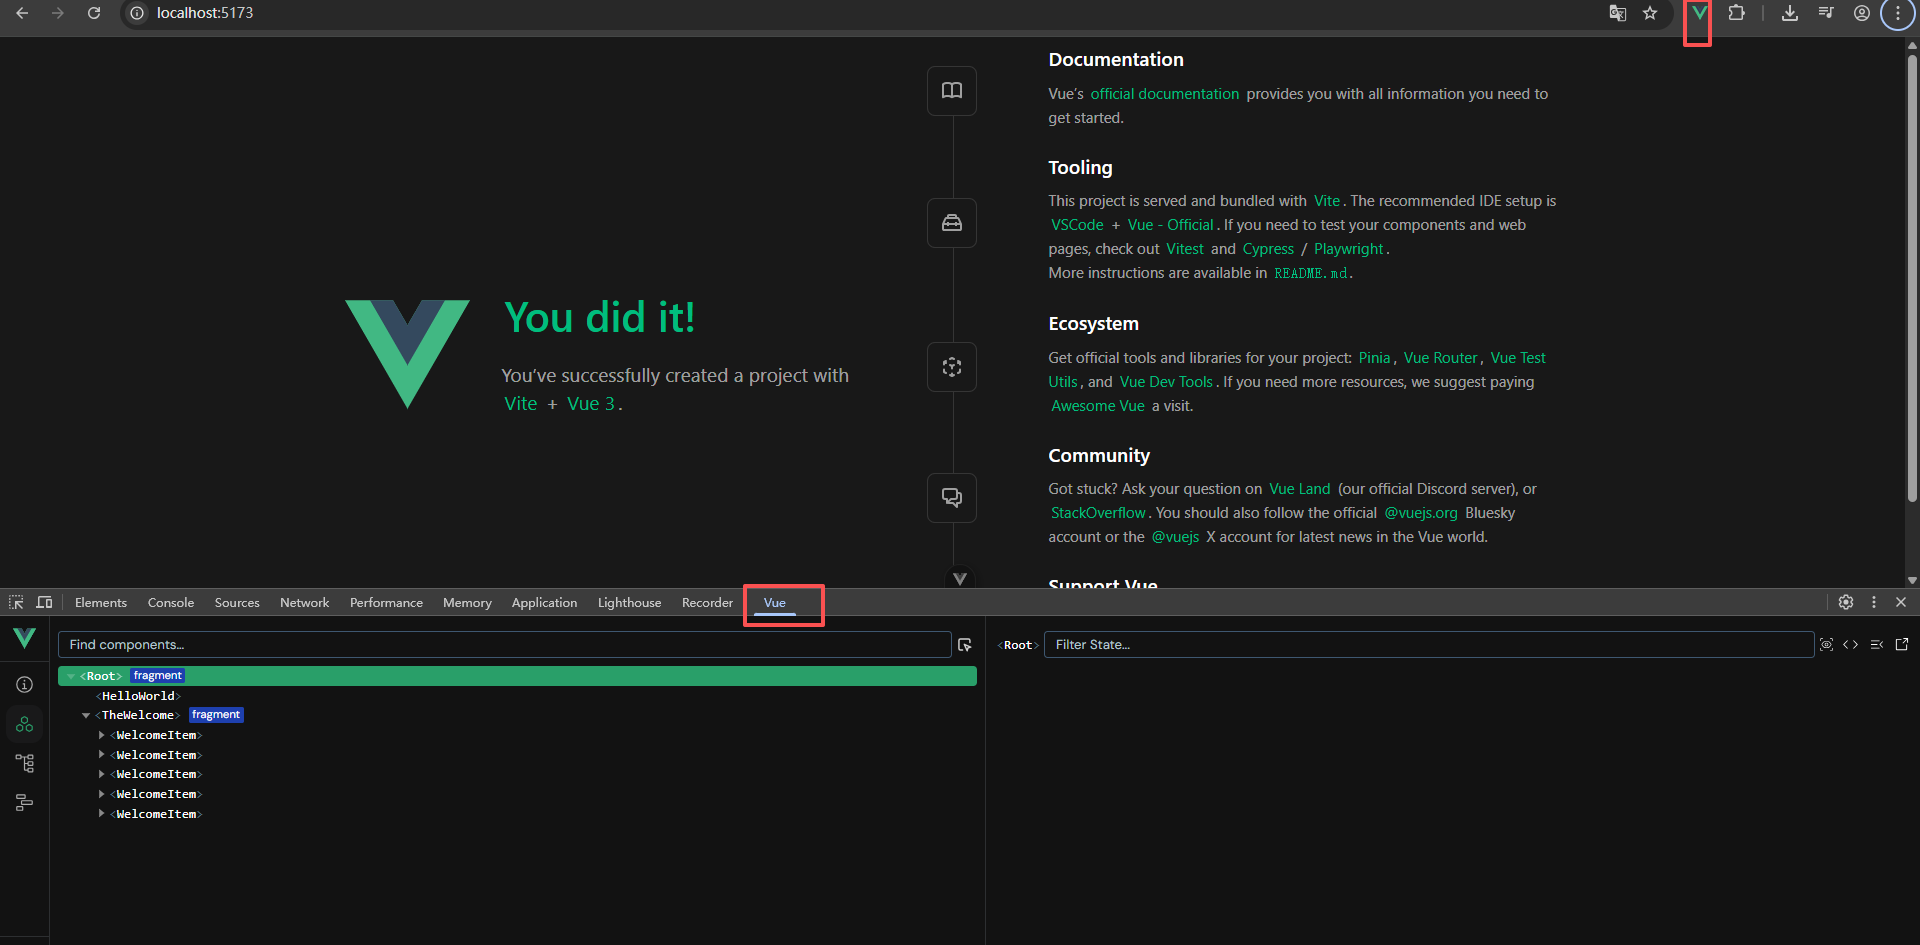Screen dimensions: 1920x945
Task: Focus the Find components search field
Action: 505,645
